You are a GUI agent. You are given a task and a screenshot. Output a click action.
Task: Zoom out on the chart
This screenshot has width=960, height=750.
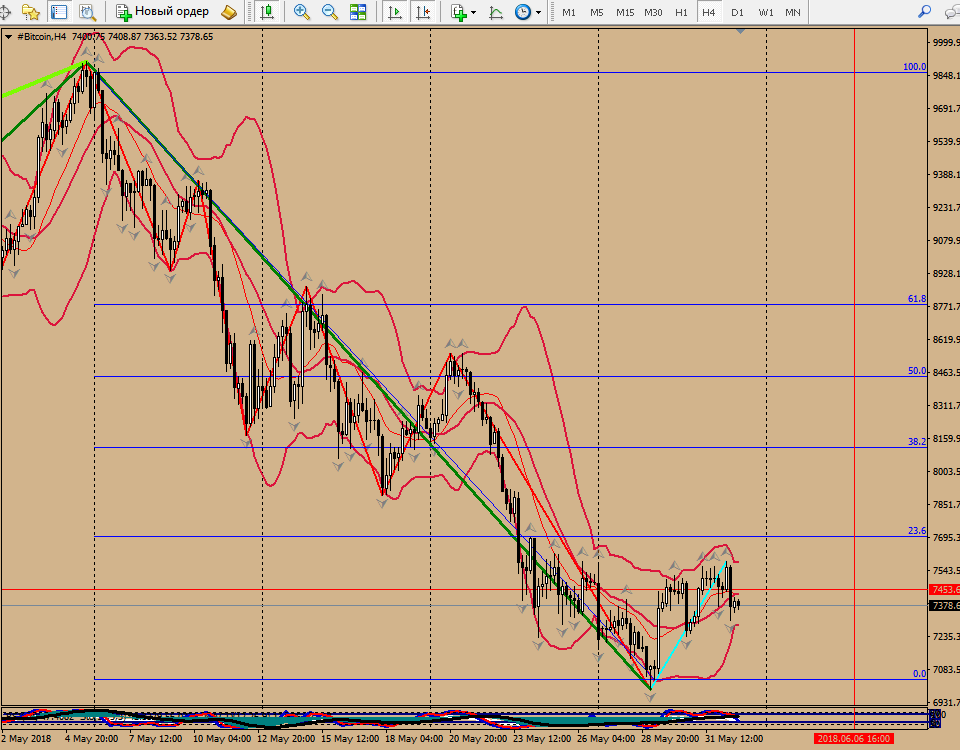coord(329,12)
